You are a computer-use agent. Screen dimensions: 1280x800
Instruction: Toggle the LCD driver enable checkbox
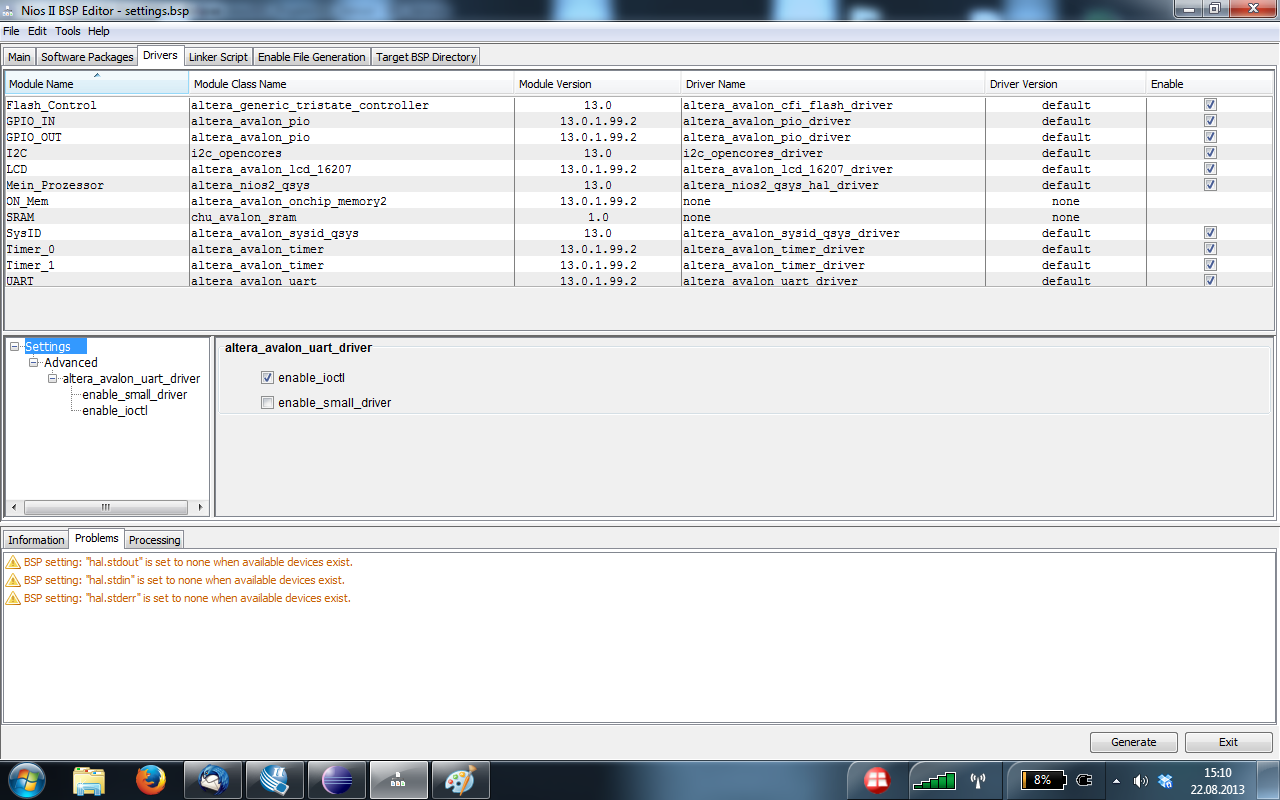1210,169
